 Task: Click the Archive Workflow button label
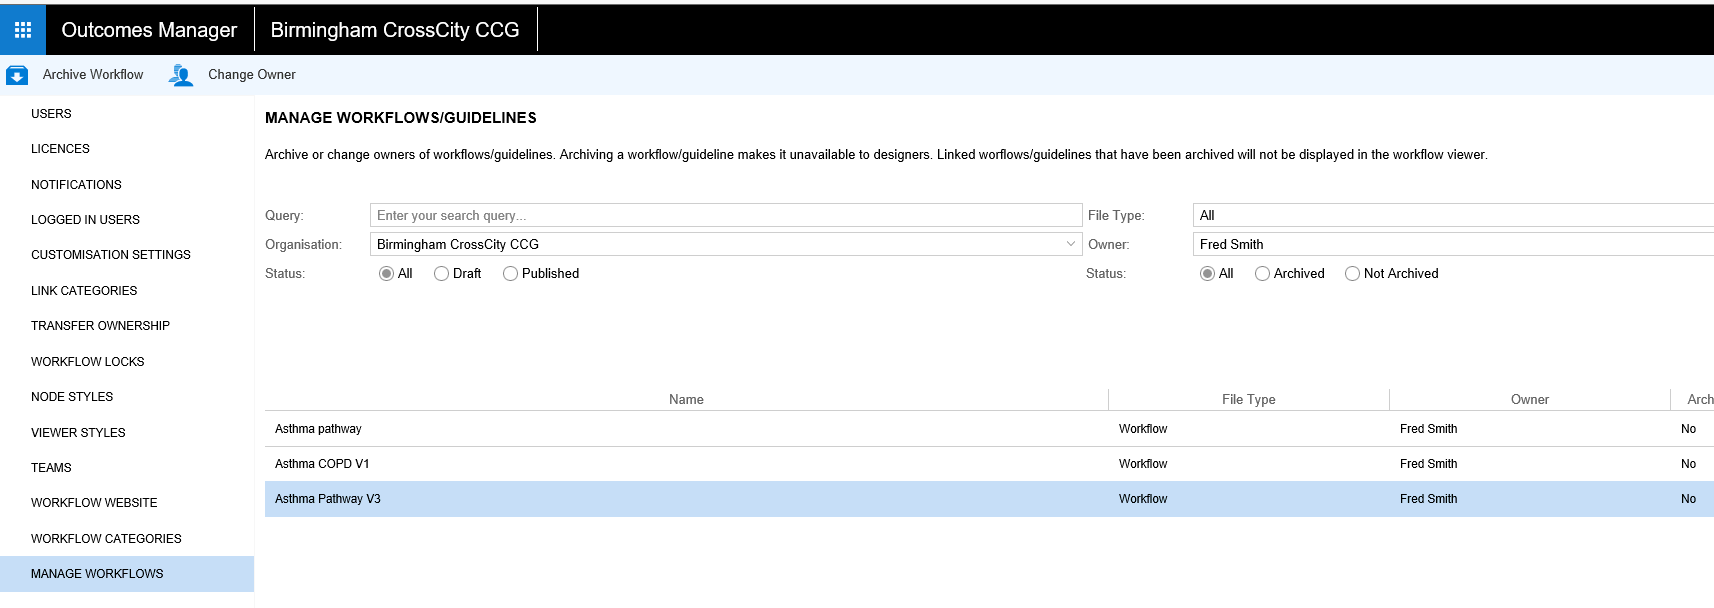pyautogui.click(x=93, y=75)
